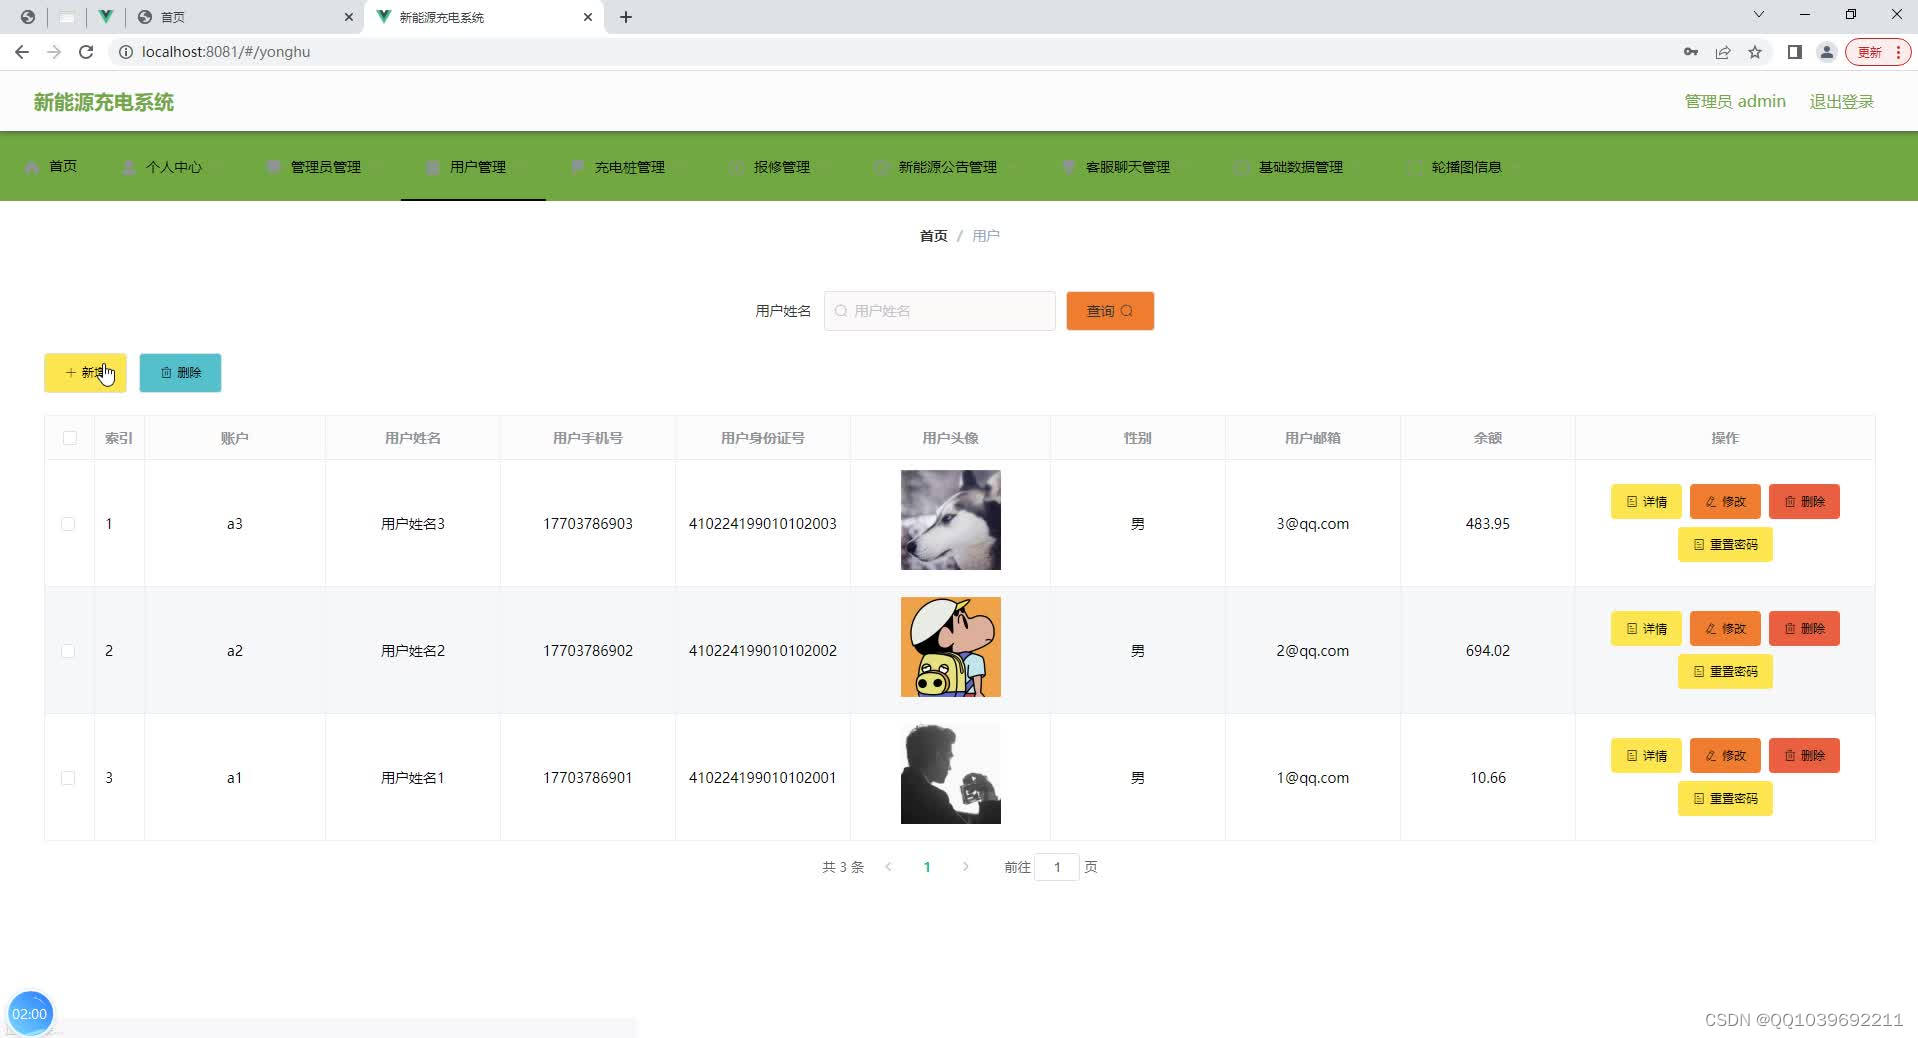The width and height of the screenshot is (1918, 1038).
Task: Click the home icon next to 首页
Action: pyautogui.click(x=31, y=166)
